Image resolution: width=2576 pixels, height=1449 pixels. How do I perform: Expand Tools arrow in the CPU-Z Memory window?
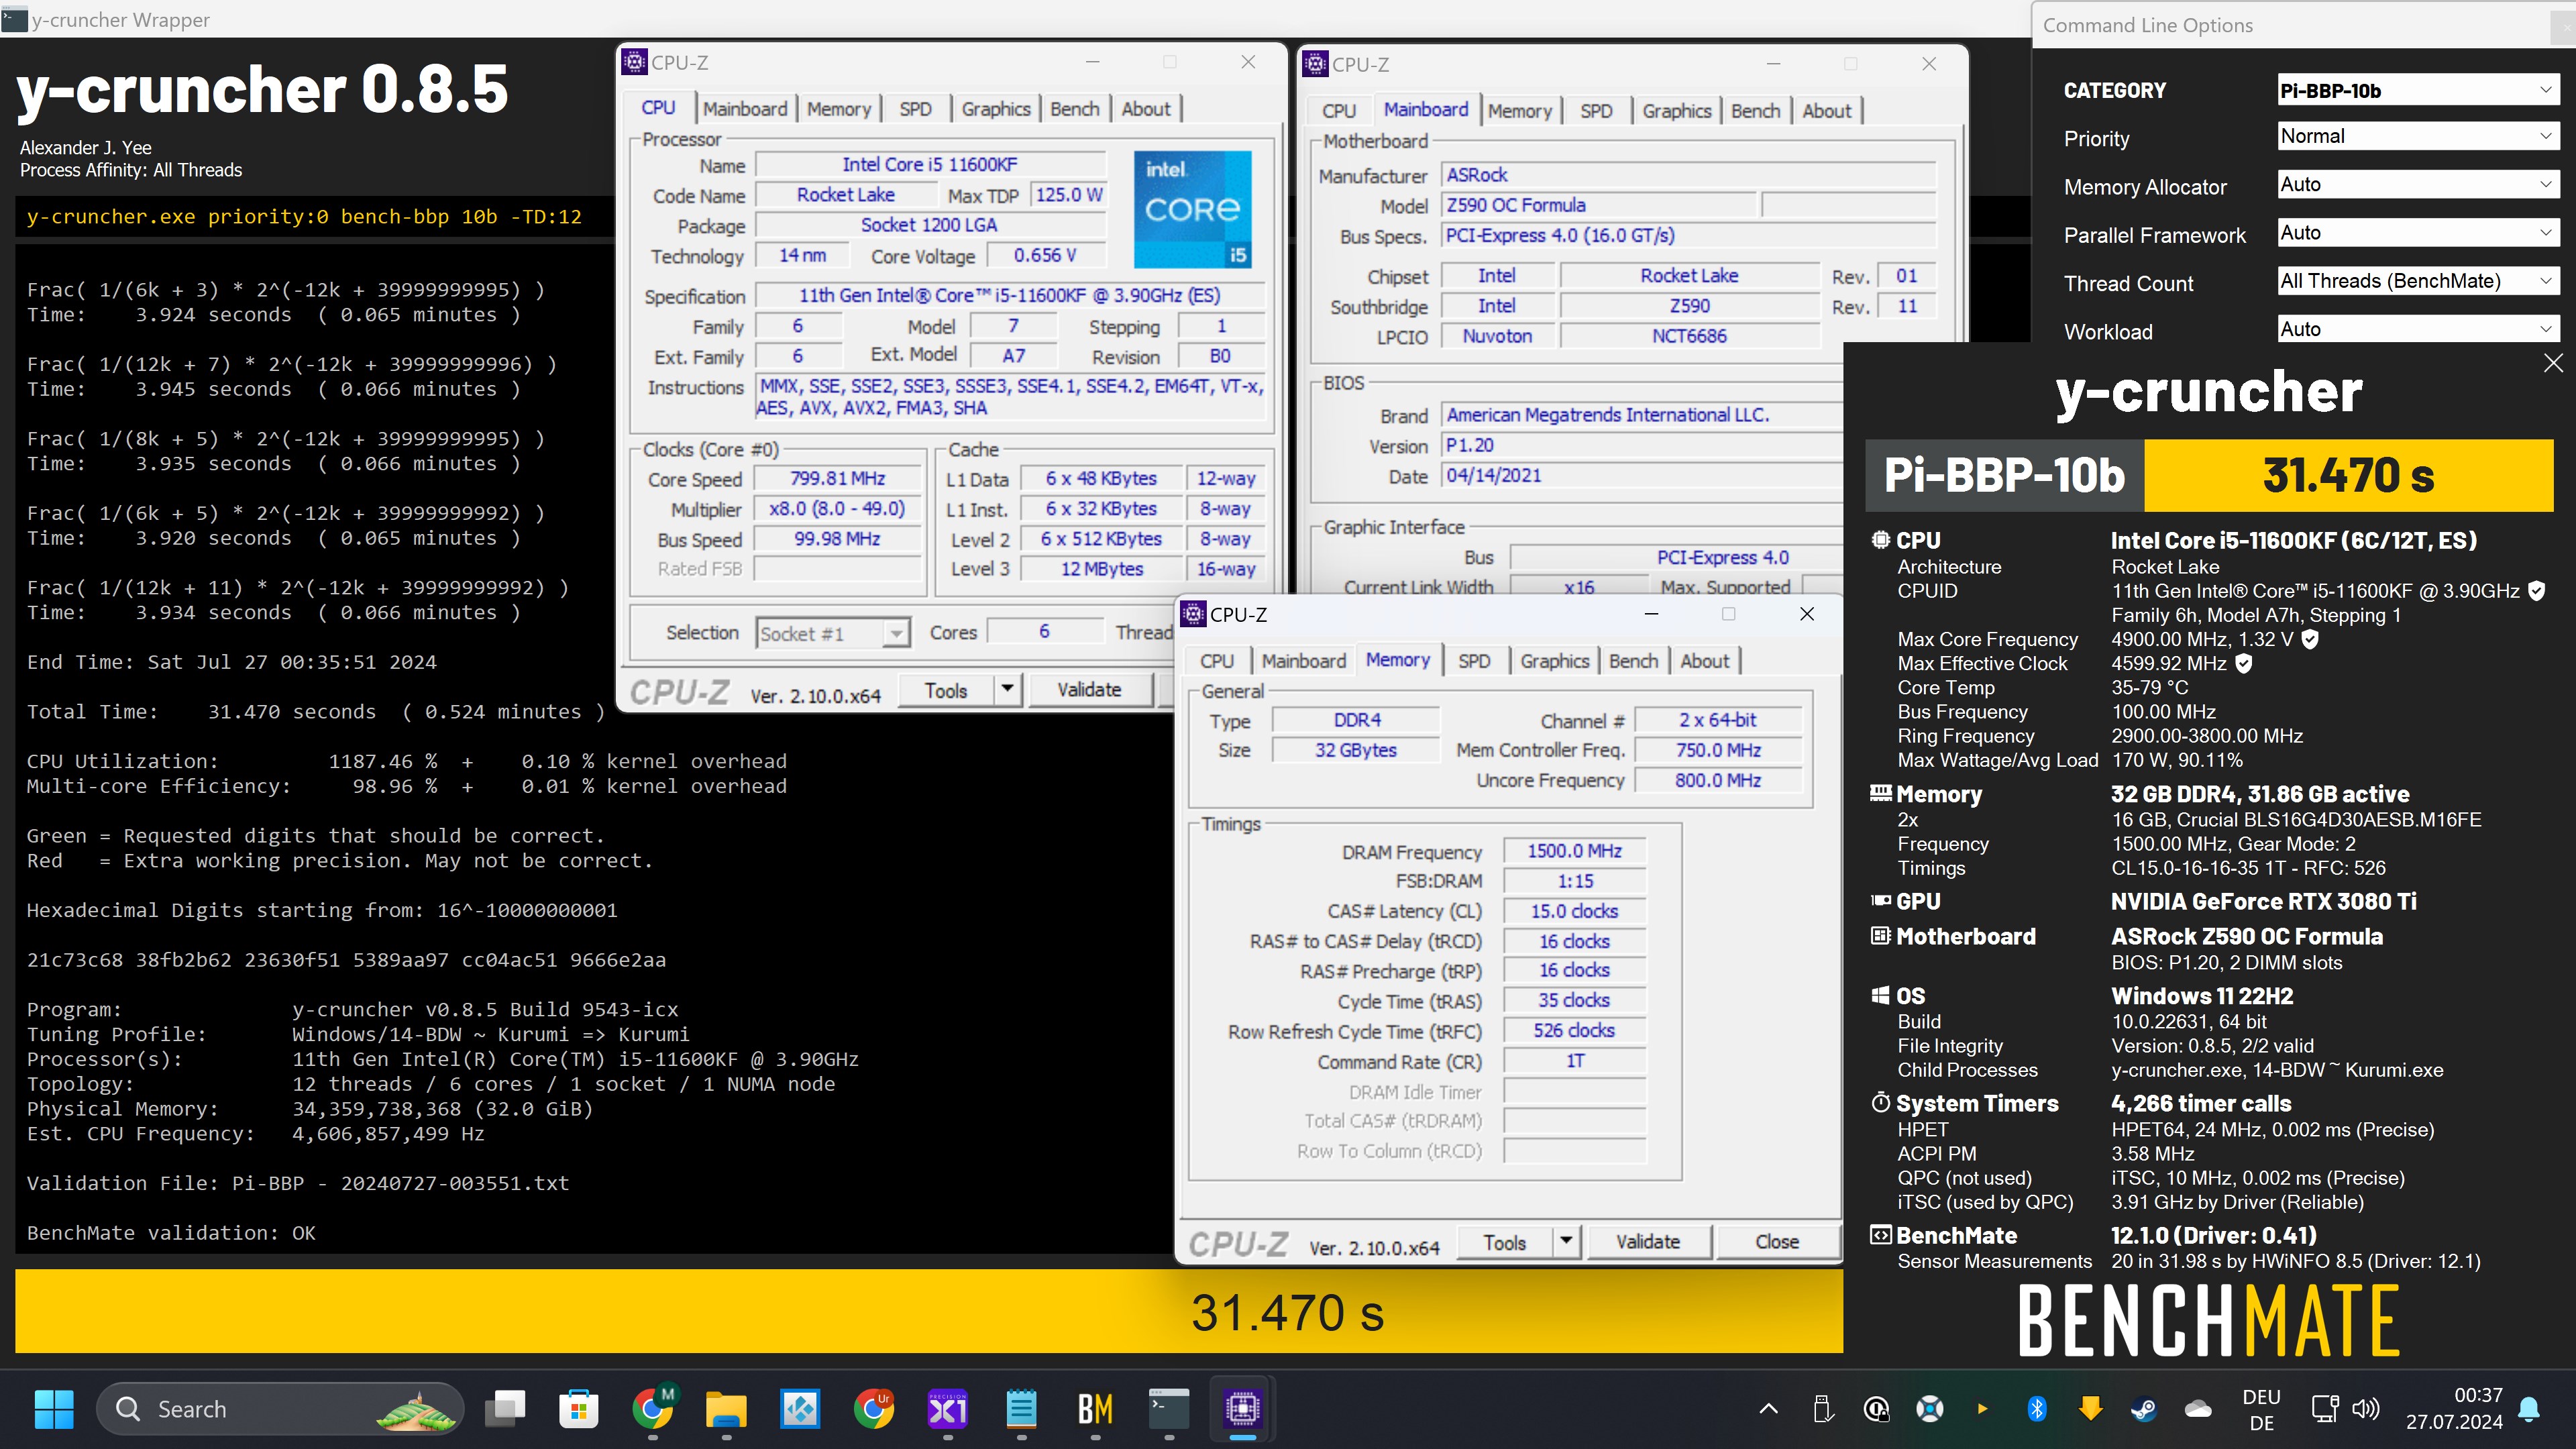(1566, 1241)
